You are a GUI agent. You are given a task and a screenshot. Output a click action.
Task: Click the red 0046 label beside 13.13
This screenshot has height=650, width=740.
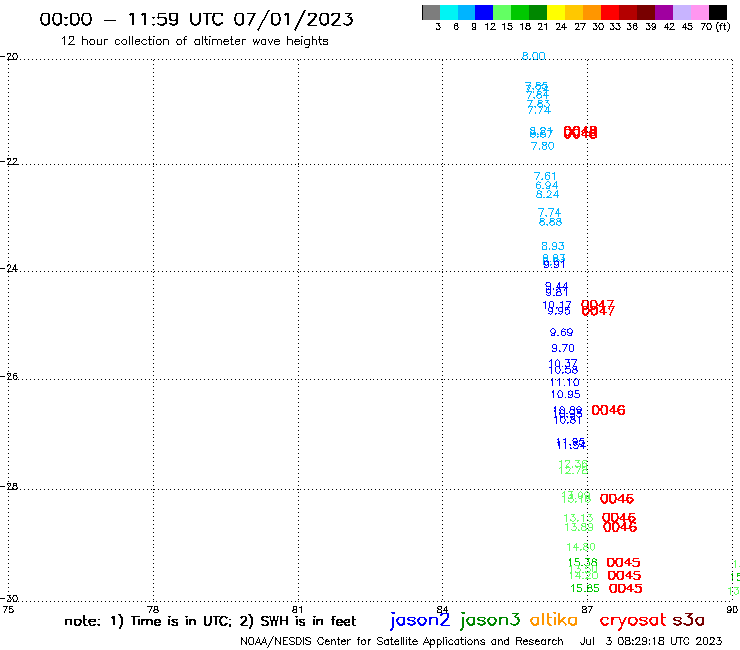[x=619, y=517]
